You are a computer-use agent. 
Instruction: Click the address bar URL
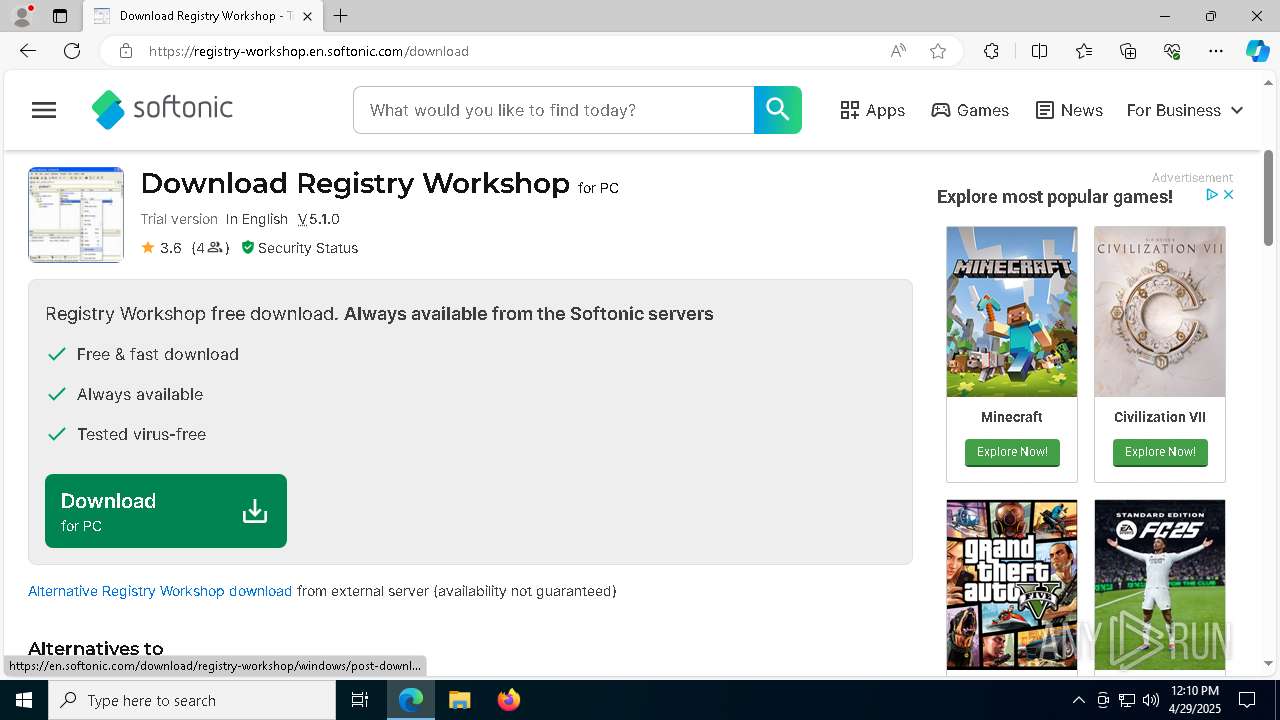click(309, 51)
